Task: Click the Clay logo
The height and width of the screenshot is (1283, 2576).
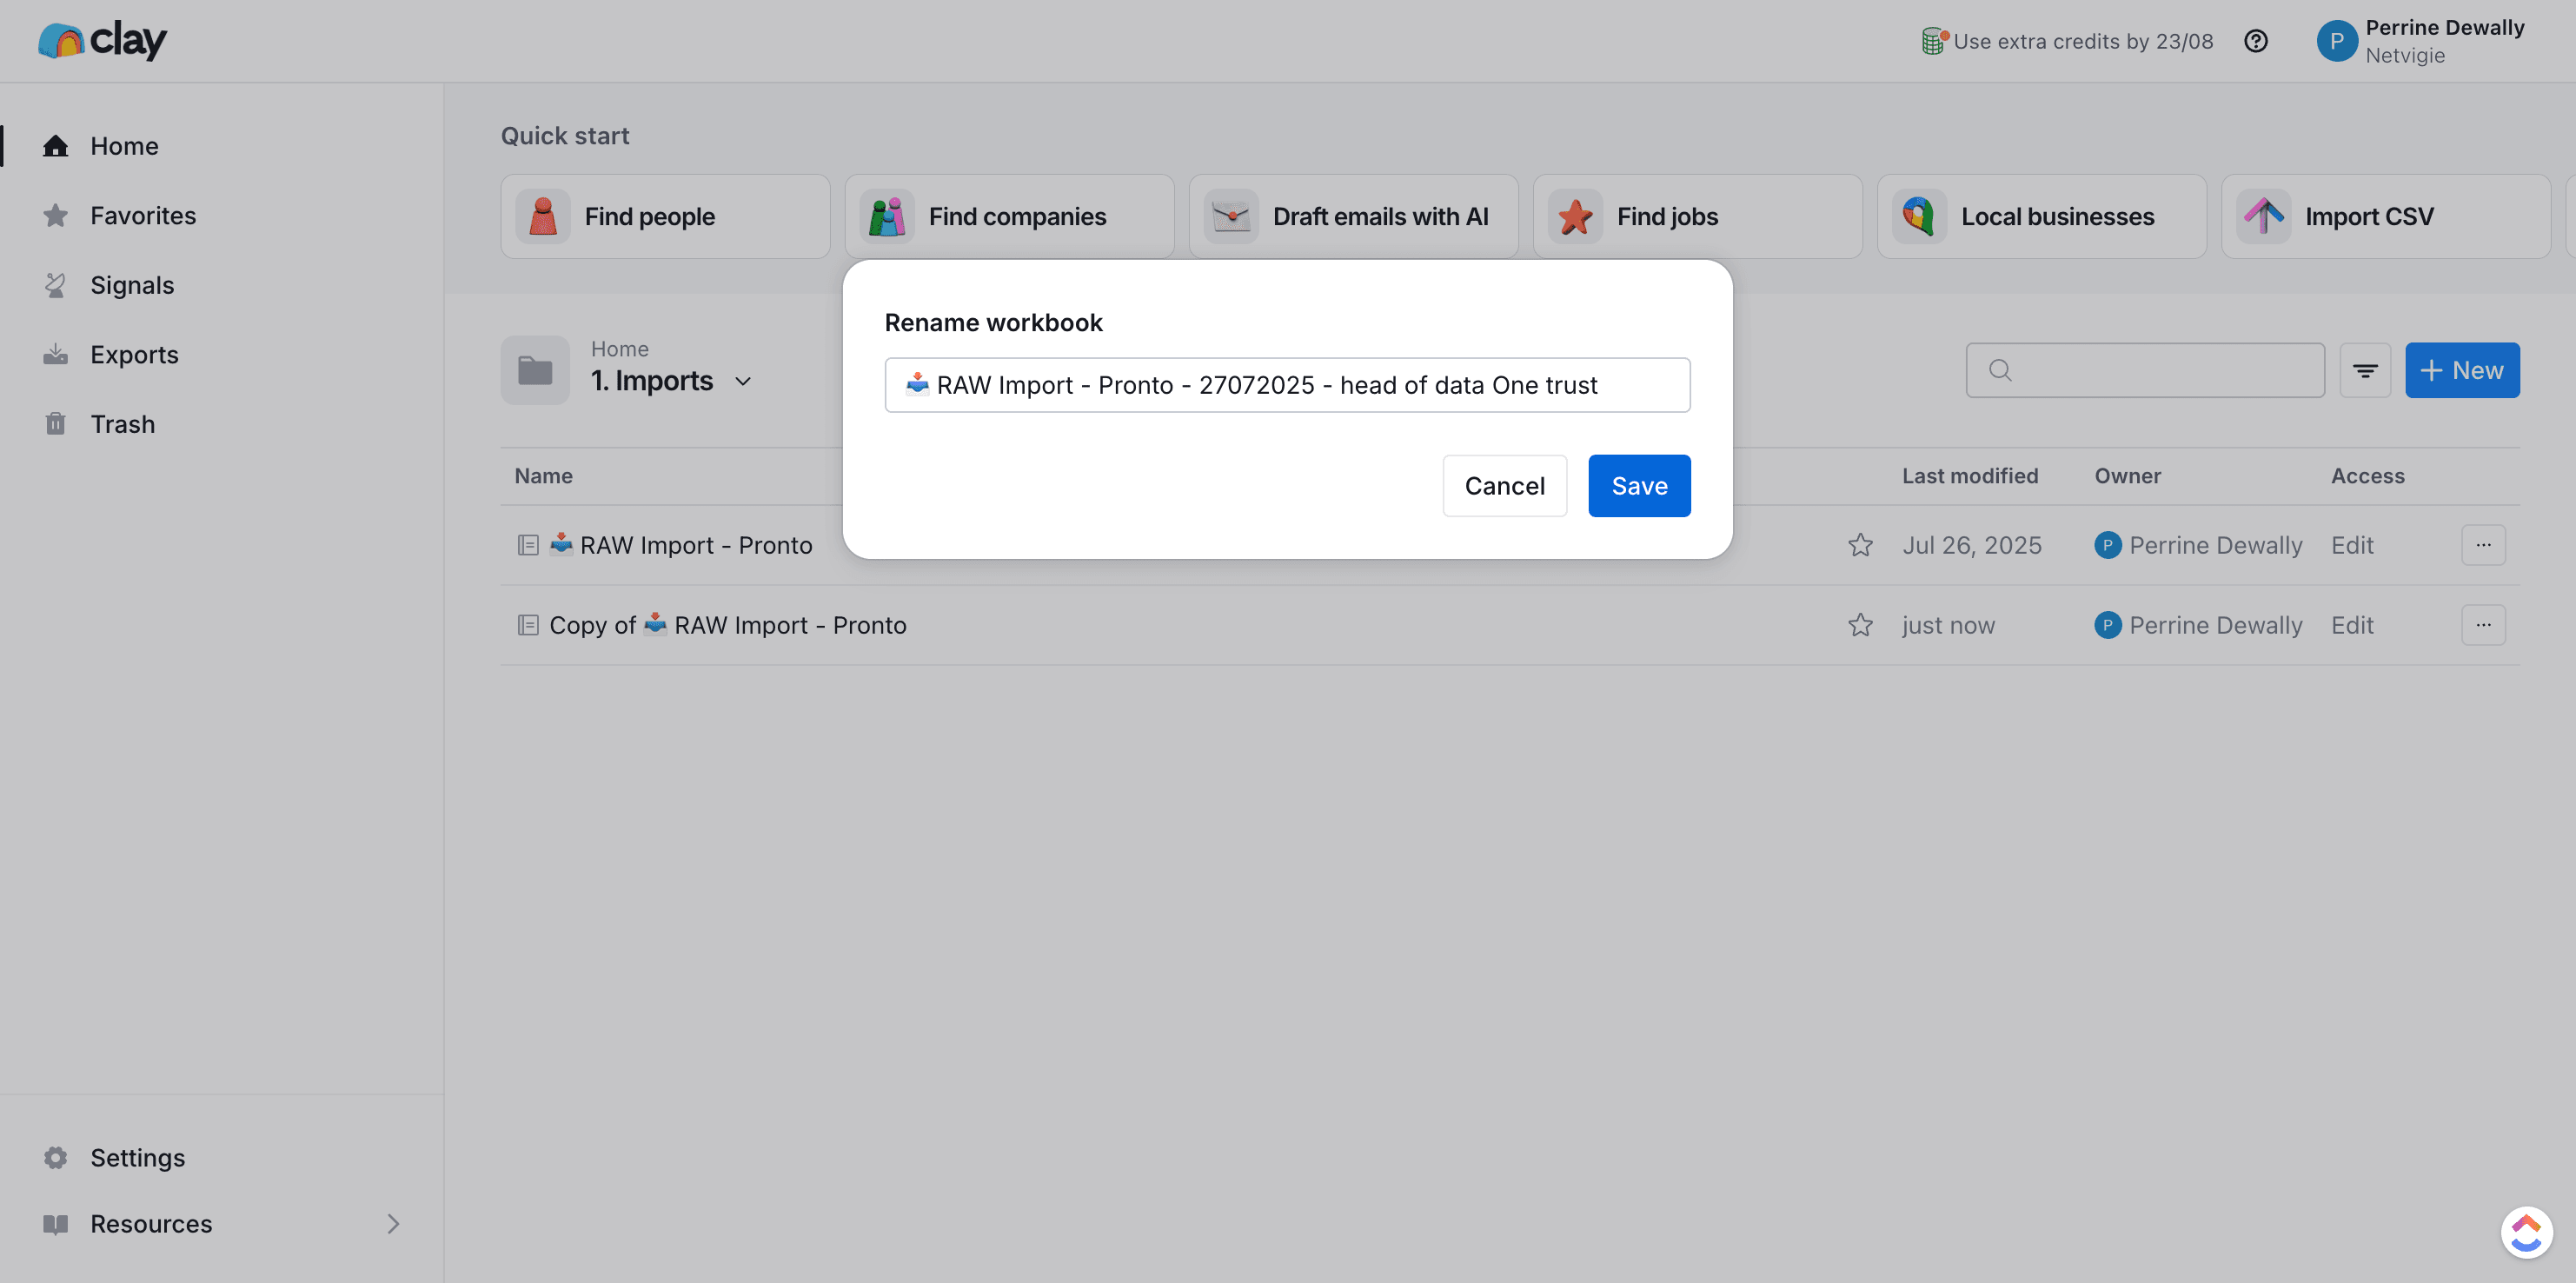Action: pos(102,40)
